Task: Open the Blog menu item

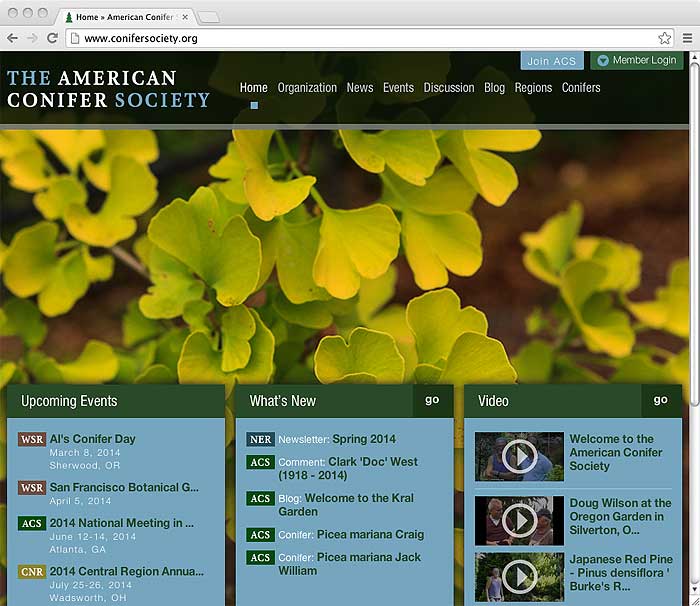Action: pyautogui.click(x=494, y=88)
